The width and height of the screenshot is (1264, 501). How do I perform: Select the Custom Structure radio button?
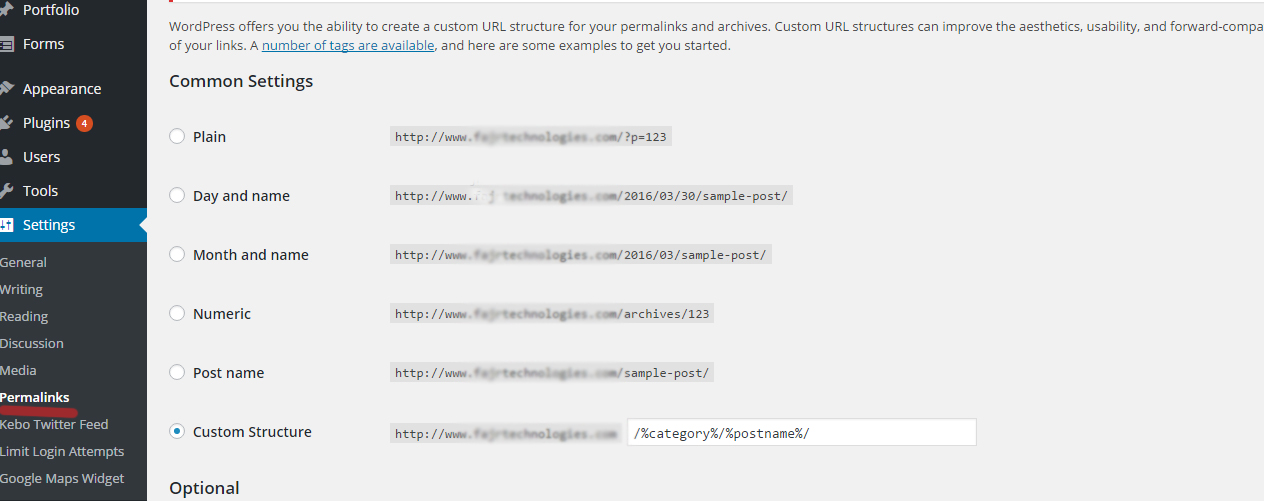point(177,431)
